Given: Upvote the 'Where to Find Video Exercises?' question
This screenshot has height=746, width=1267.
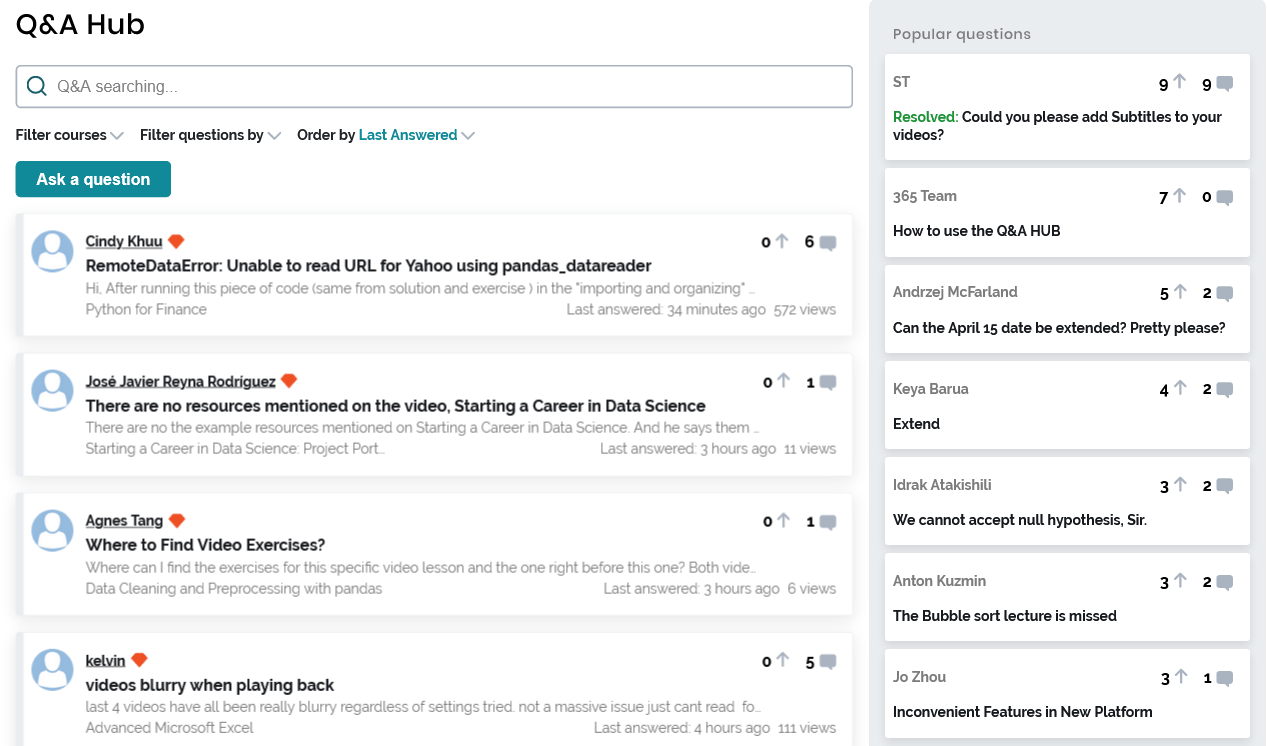Looking at the screenshot, I should click(783, 521).
